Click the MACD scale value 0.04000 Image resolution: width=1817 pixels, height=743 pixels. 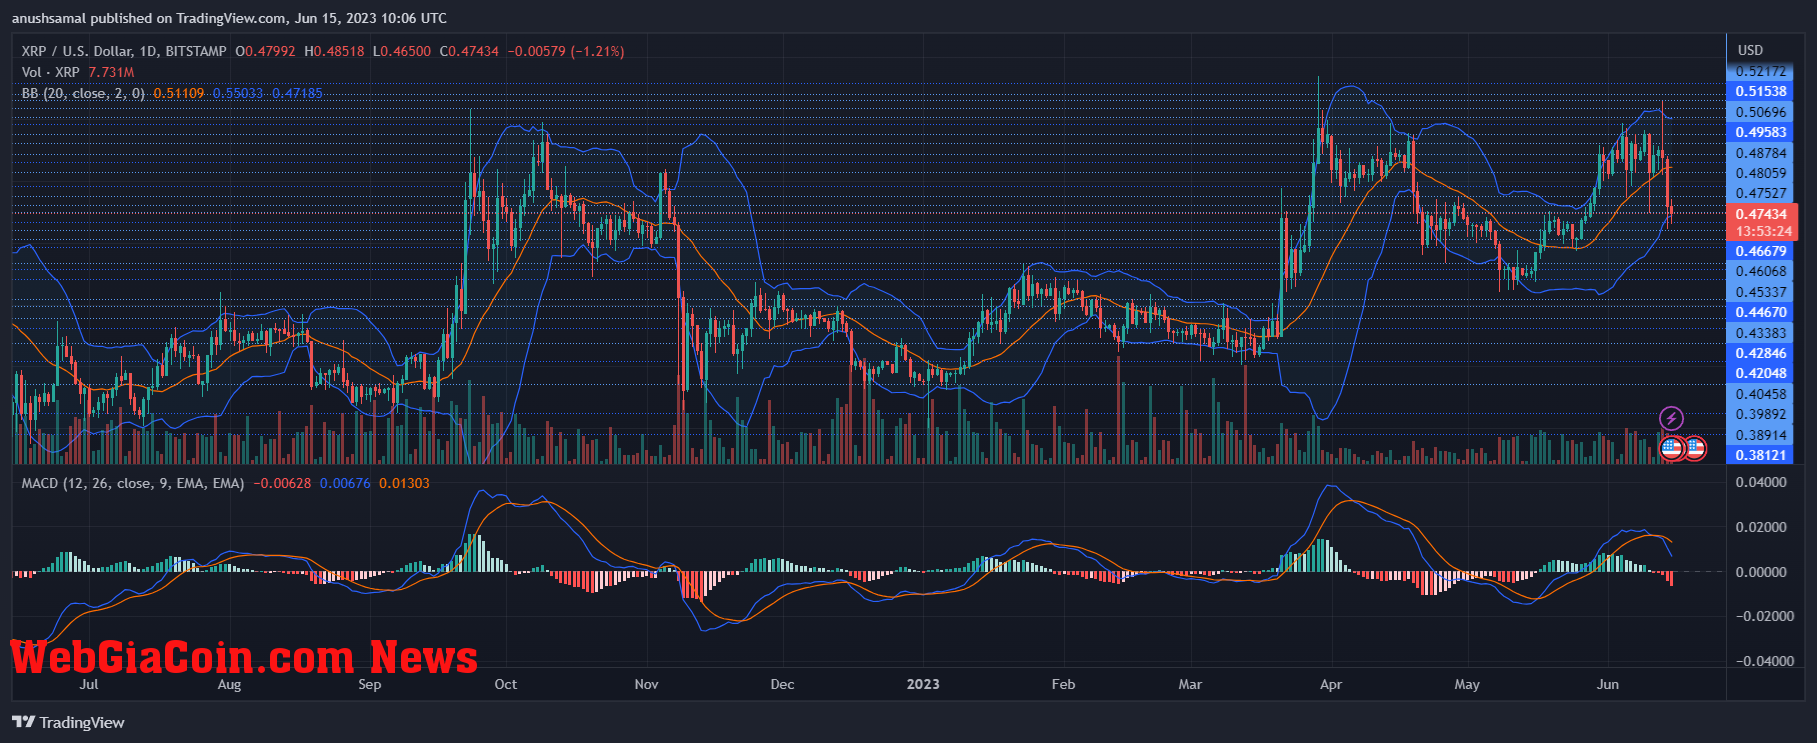1761,482
